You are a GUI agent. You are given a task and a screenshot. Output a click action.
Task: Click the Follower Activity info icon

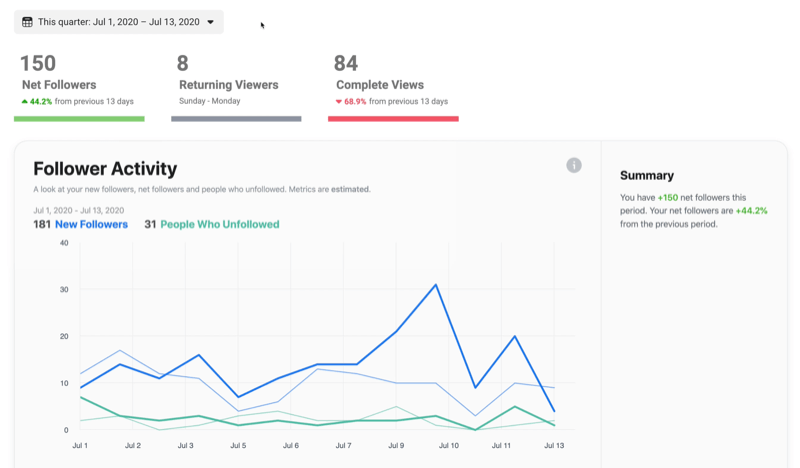(573, 165)
